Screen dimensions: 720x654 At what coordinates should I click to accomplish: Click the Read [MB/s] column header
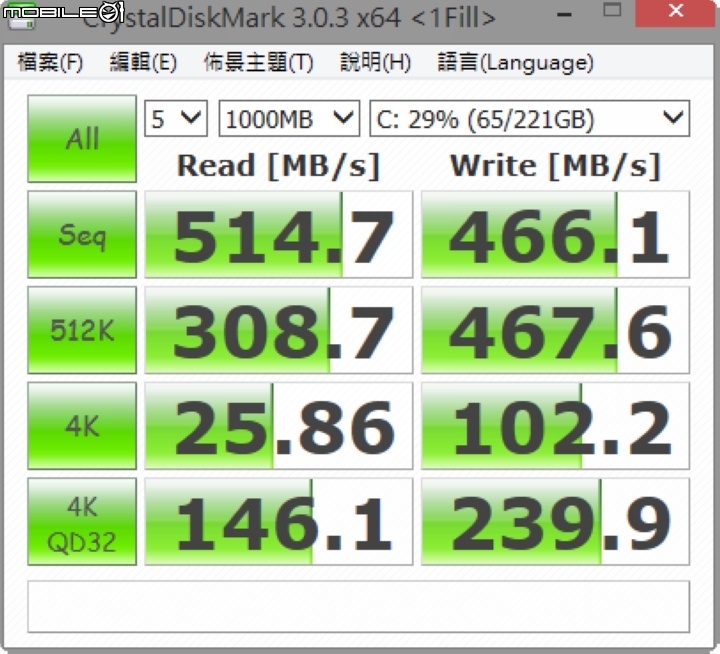278,165
